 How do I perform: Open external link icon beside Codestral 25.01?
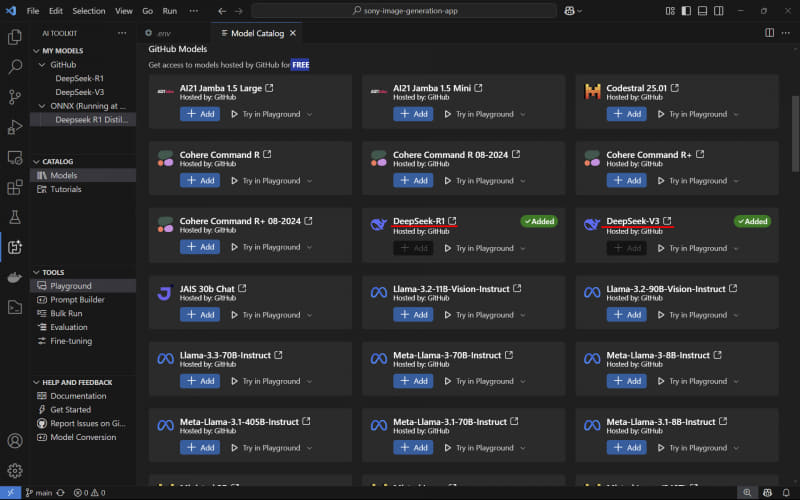[x=675, y=88]
